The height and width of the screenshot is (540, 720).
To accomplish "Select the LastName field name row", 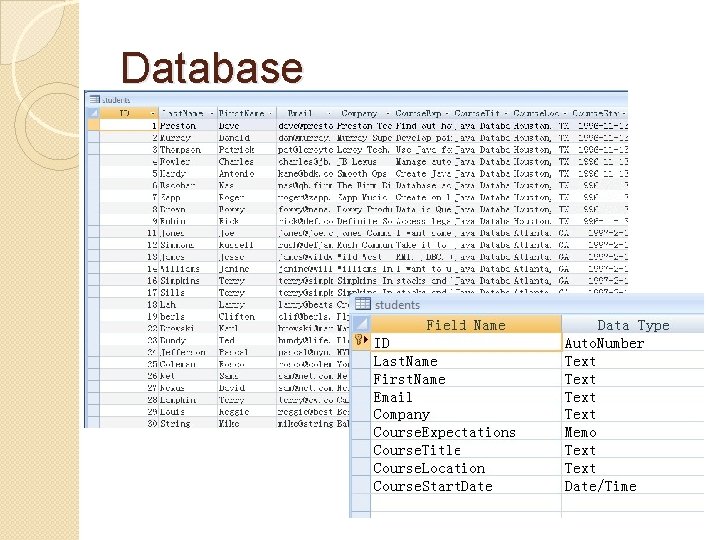I will click(x=466, y=361).
